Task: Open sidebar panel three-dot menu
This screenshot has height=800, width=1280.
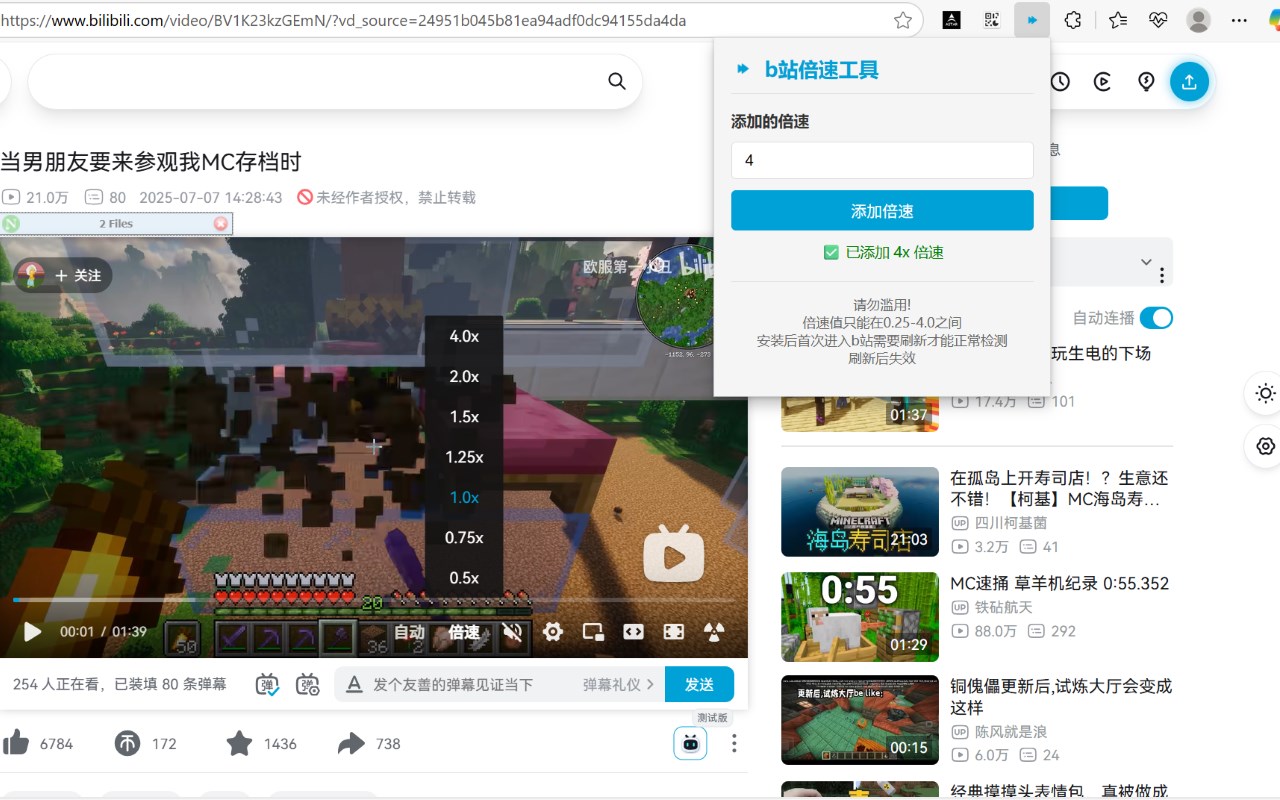Action: pyautogui.click(x=1162, y=274)
